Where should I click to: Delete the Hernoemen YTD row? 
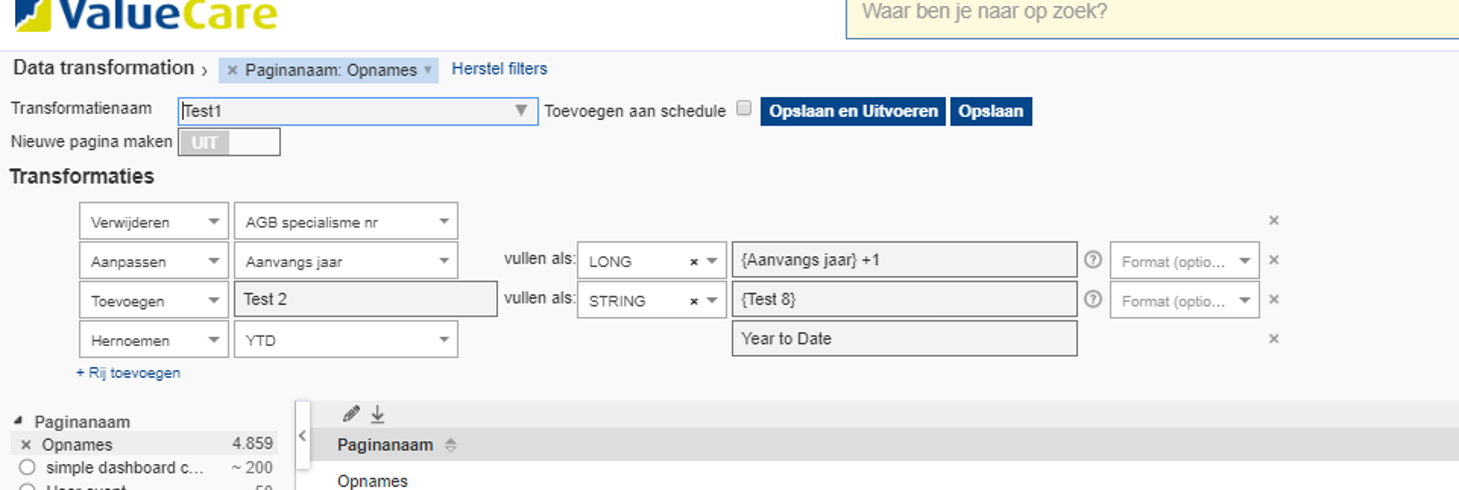pyautogui.click(x=1273, y=339)
